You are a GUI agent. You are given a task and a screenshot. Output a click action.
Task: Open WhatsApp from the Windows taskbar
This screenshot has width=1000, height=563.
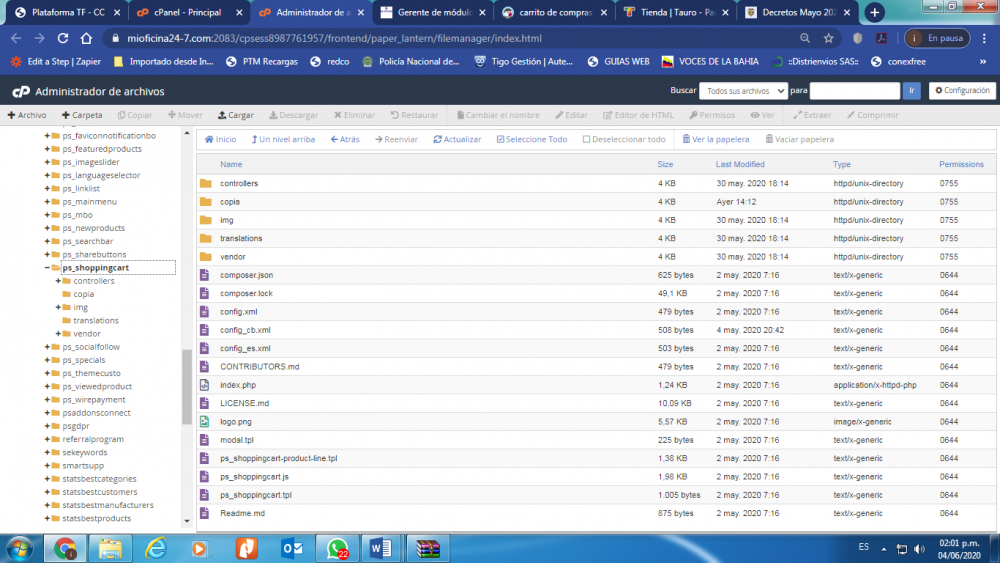tap(337, 548)
